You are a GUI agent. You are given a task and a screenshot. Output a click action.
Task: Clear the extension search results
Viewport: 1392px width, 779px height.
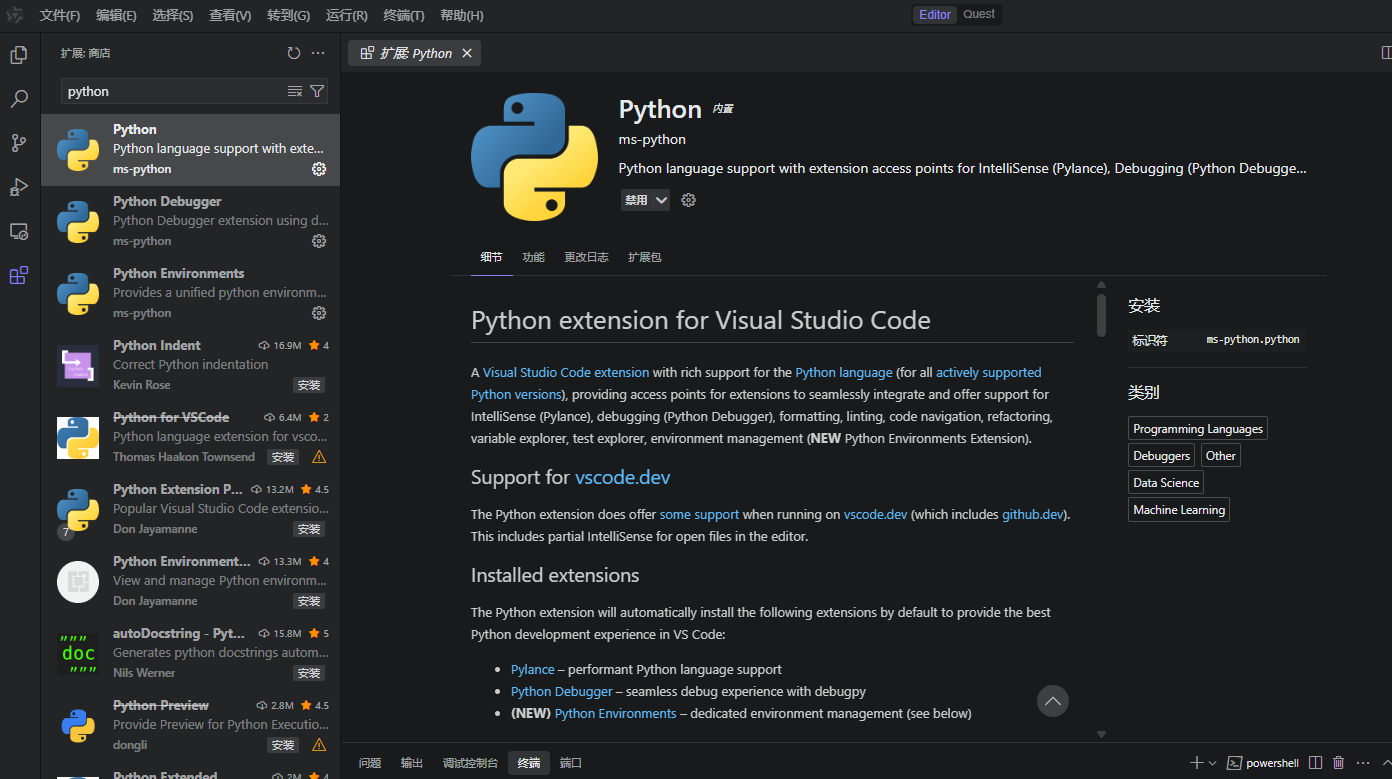[295, 91]
